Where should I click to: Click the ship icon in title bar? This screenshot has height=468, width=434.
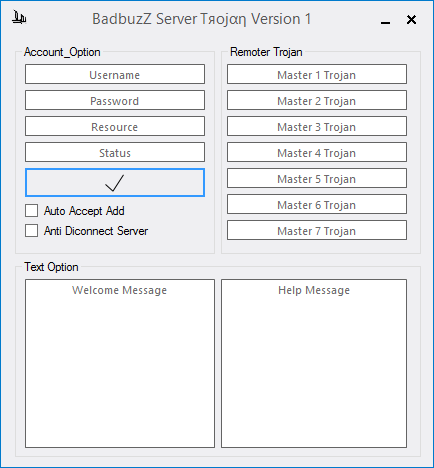(19, 18)
